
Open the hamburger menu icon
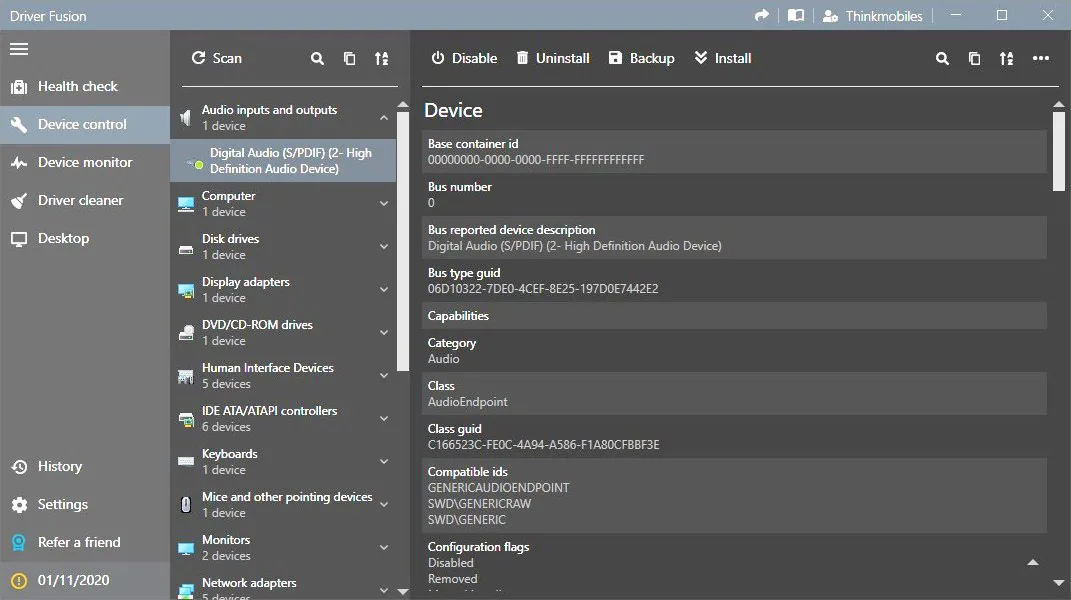click(x=19, y=49)
